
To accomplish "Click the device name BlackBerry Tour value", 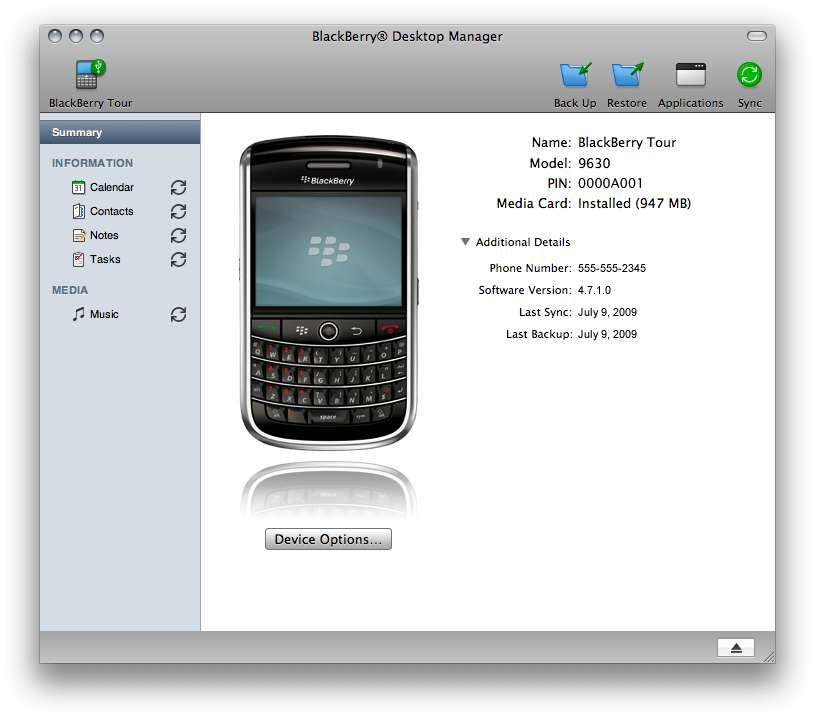I will coord(627,142).
